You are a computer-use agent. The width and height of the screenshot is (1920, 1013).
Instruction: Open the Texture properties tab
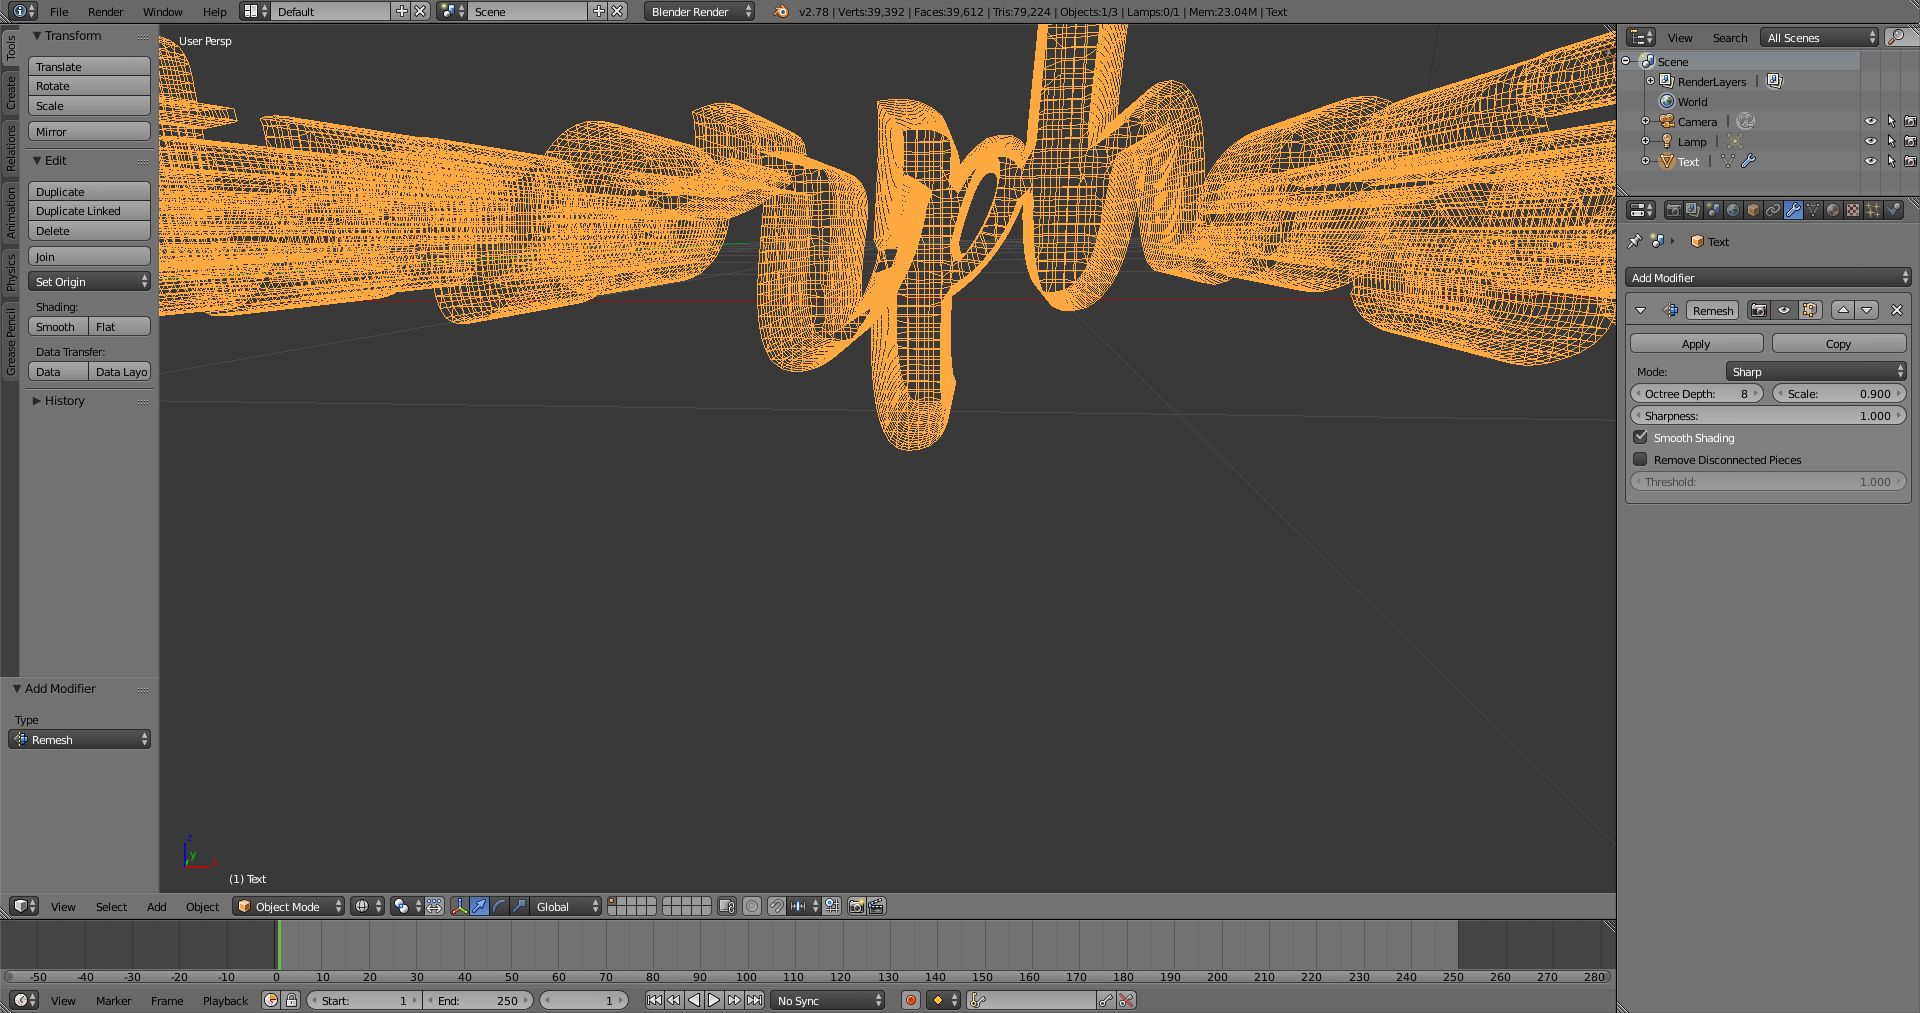pos(1852,210)
